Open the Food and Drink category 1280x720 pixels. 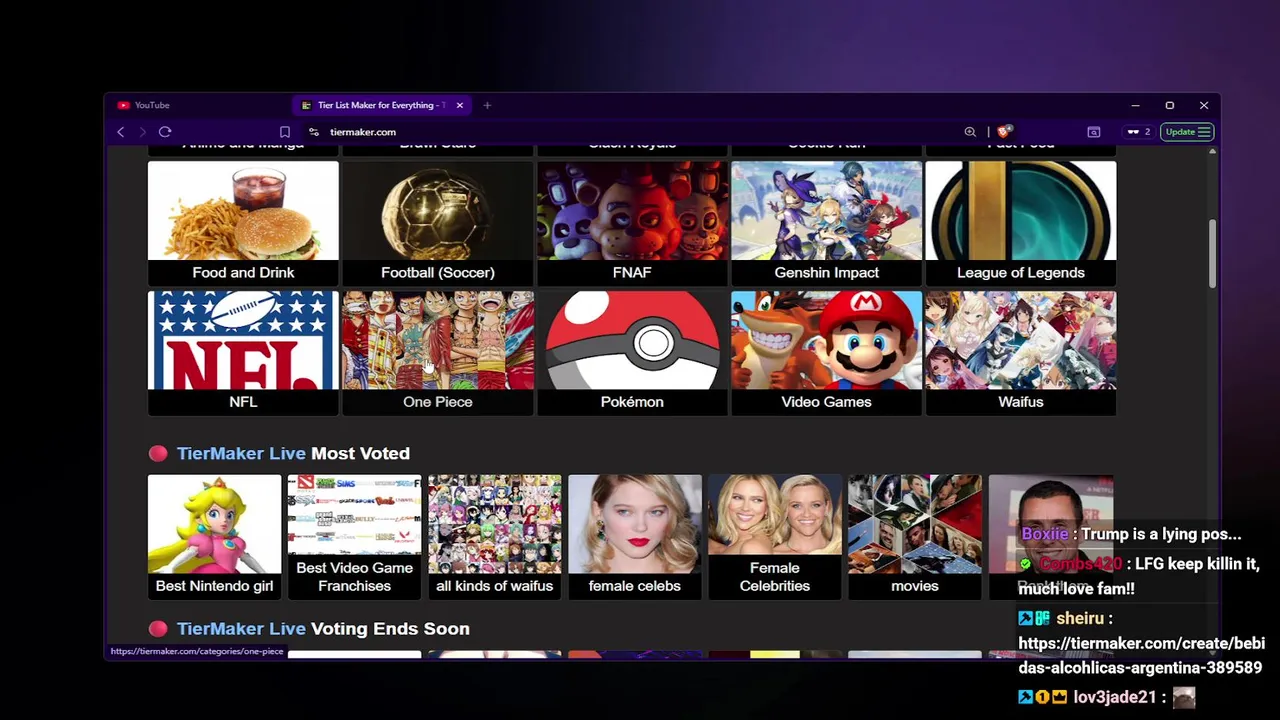click(243, 224)
